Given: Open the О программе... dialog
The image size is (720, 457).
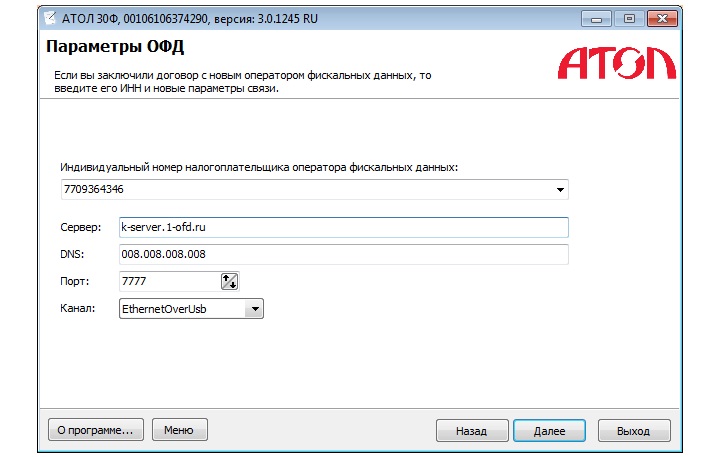Looking at the screenshot, I should click(96, 430).
